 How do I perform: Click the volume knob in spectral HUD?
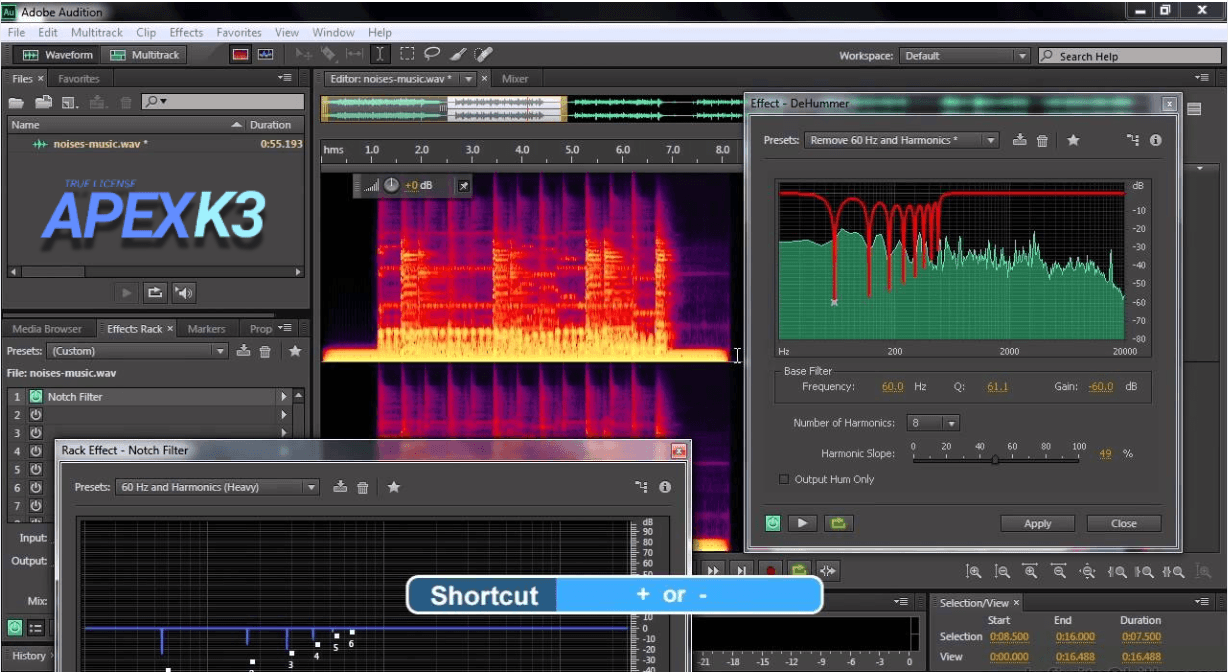pyautogui.click(x=391, y=185)
